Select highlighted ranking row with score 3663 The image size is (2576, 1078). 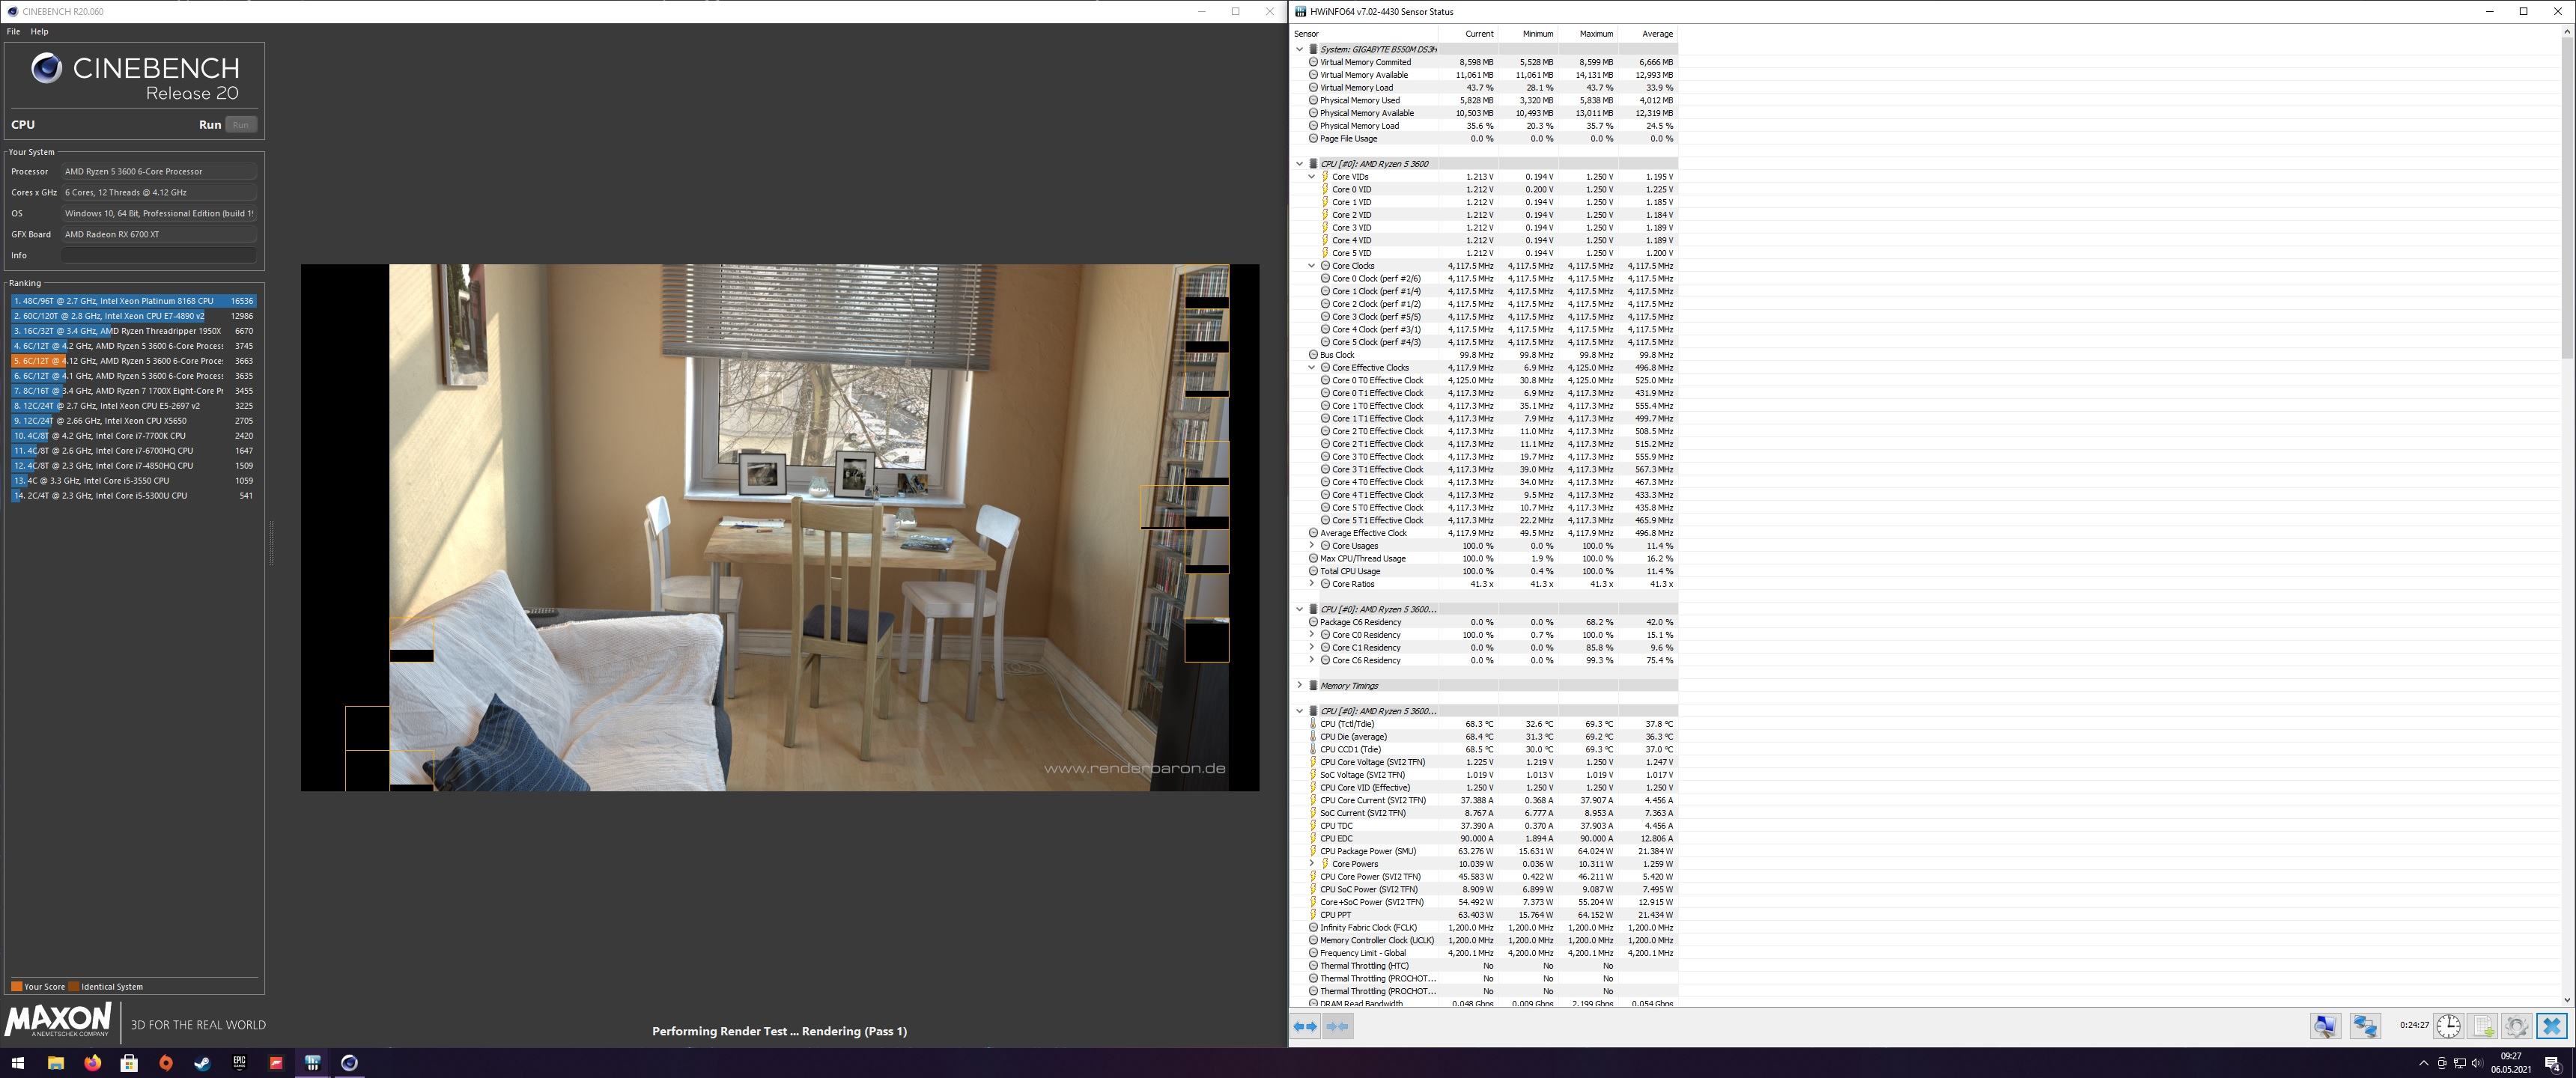click(x=133, y=360)
